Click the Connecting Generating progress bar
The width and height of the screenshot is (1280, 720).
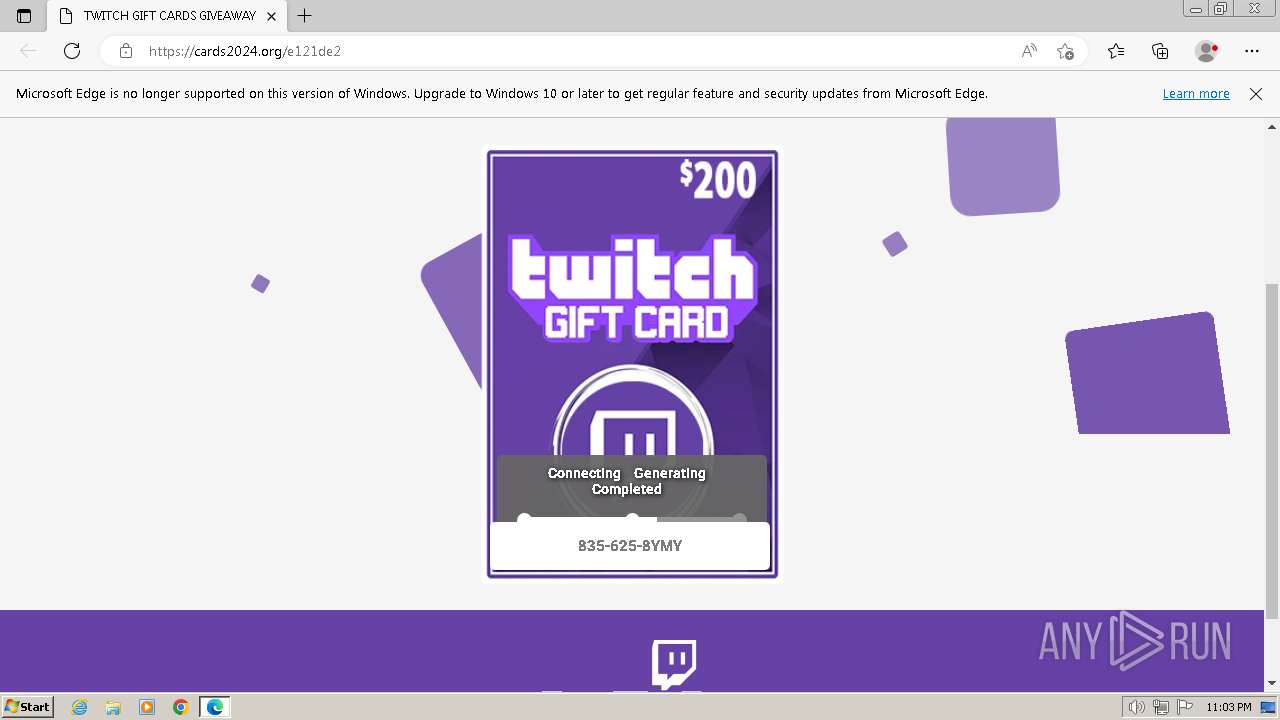pos(632,518)
